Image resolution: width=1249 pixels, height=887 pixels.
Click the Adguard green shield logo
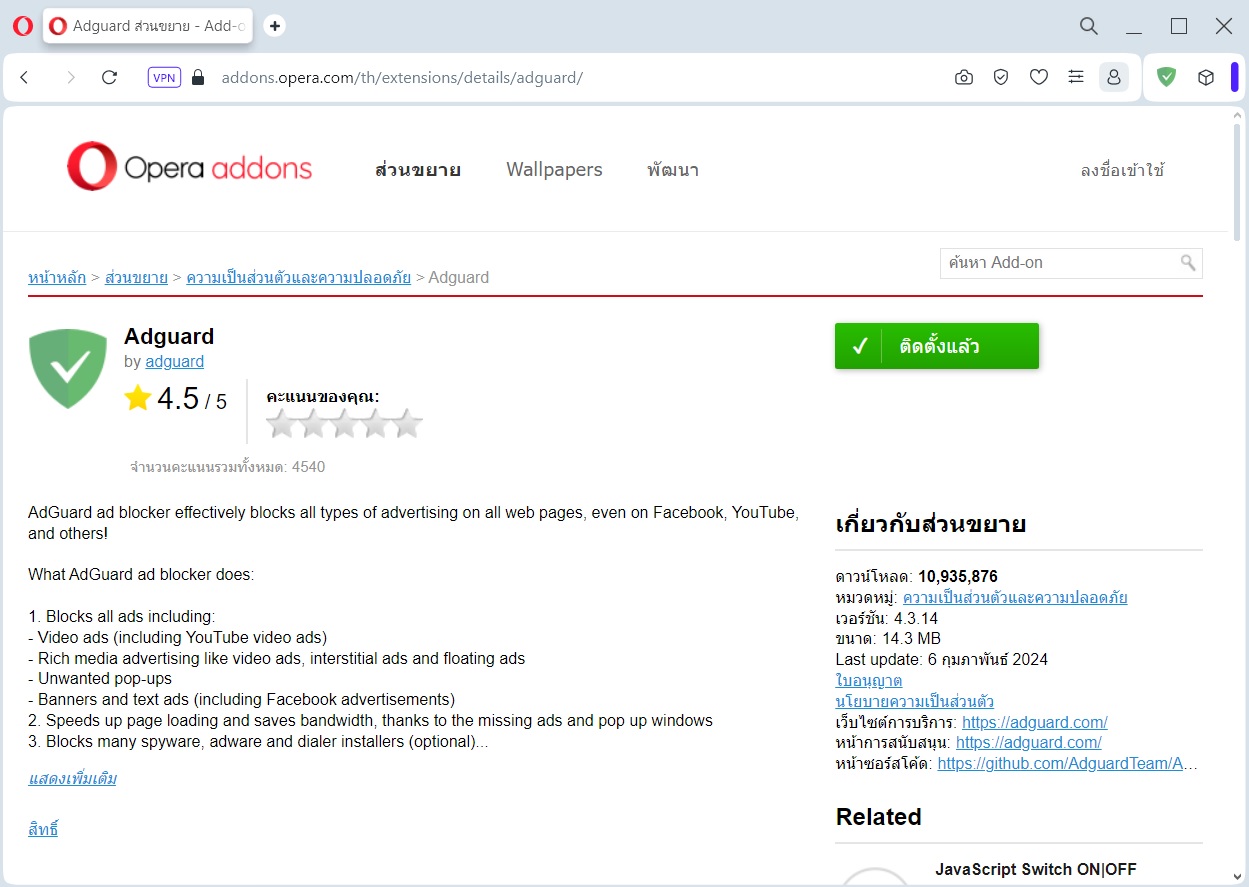[x=68, y=368]
